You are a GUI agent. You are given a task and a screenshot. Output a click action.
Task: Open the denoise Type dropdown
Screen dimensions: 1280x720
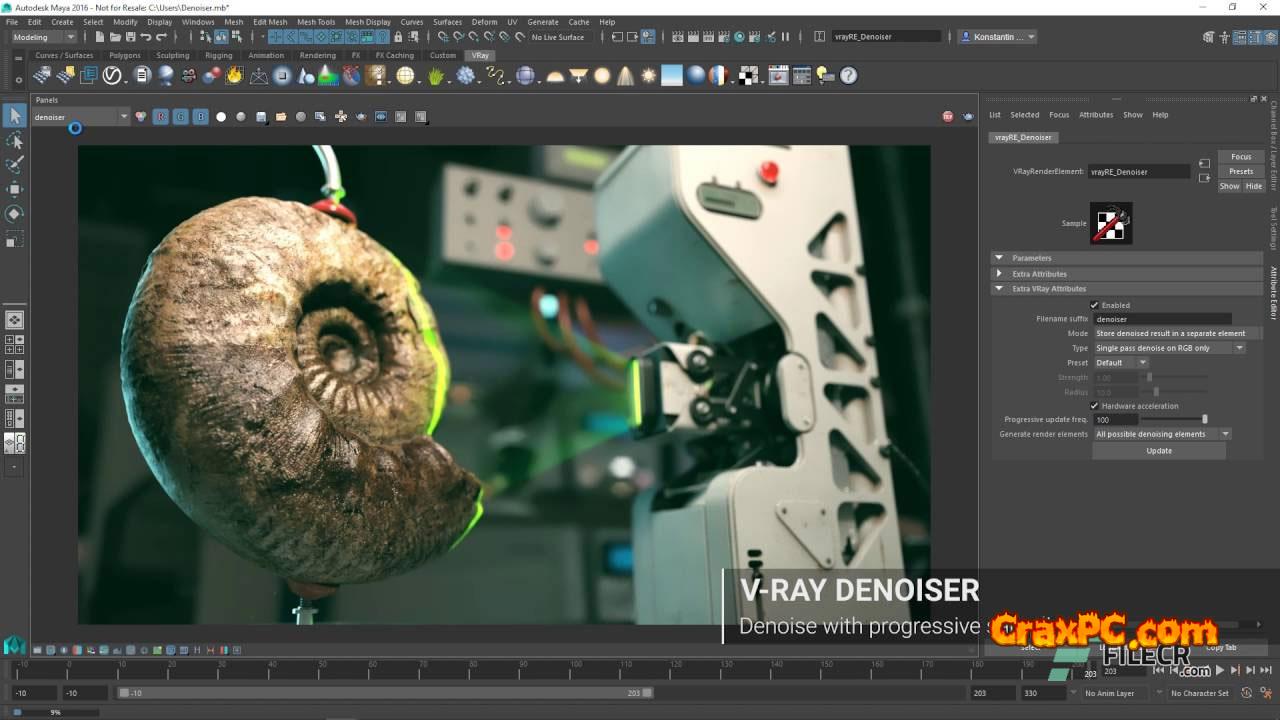[x=1169, y=348]
